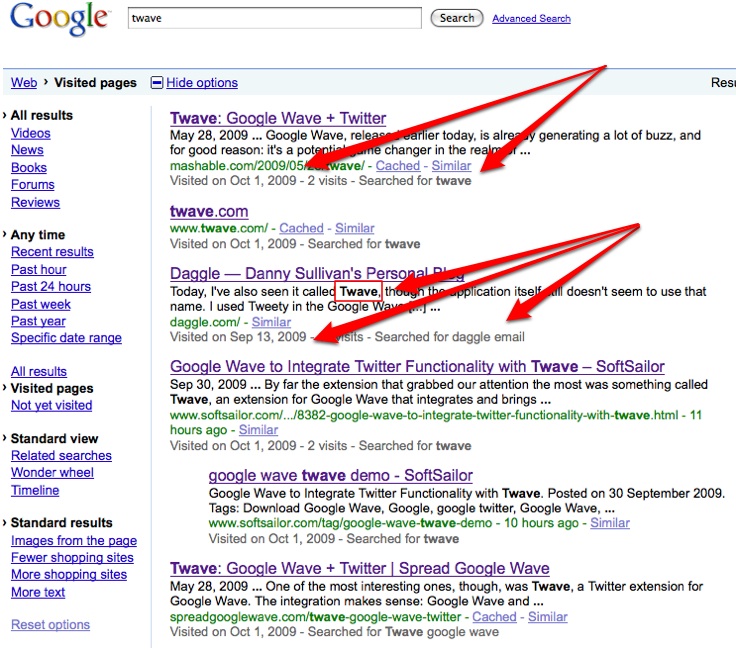Switch to Timeline view
The height and width of the screenshot is (650, 736).
coord(35,490)
